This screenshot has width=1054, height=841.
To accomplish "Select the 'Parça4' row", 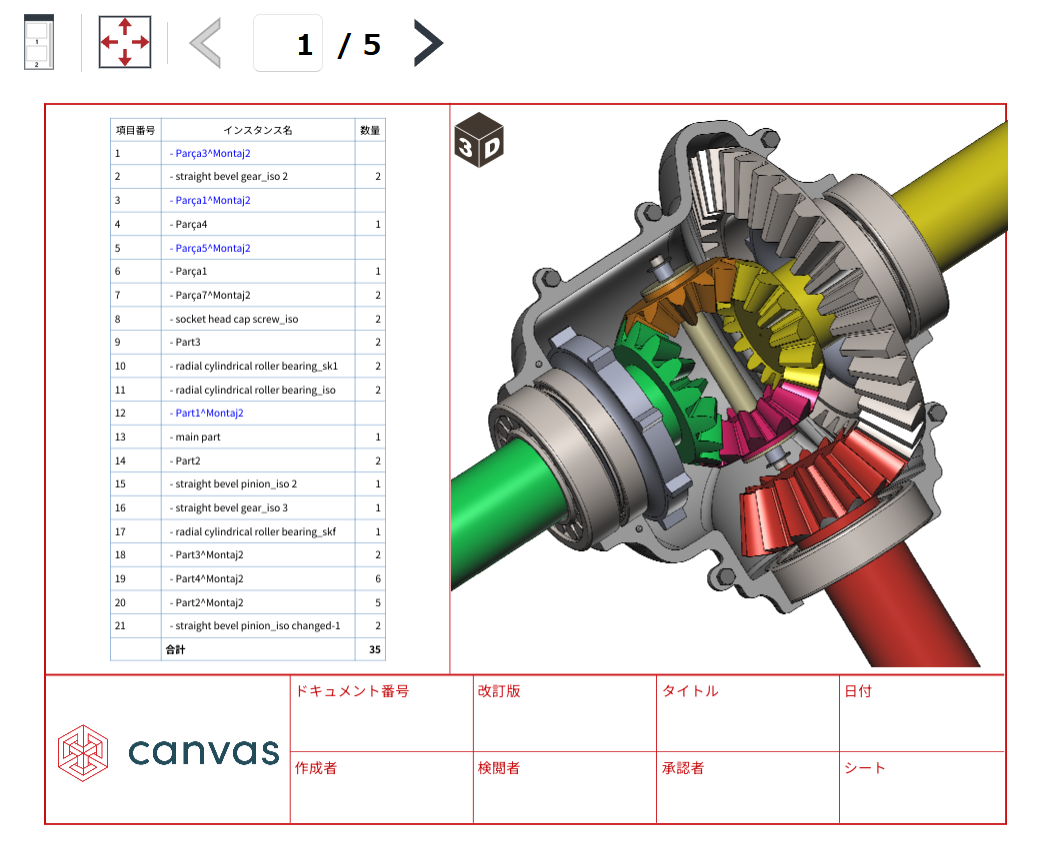I will [x=248, y=225].
